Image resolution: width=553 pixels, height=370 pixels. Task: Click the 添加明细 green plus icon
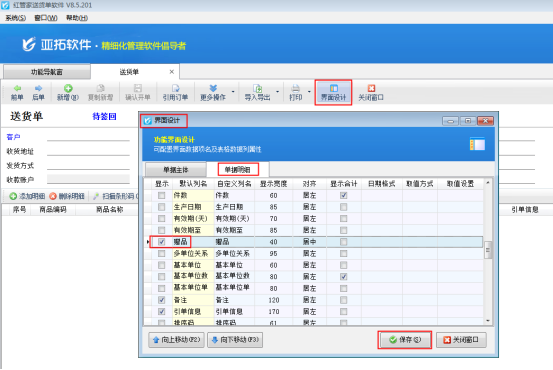point(13,196)
